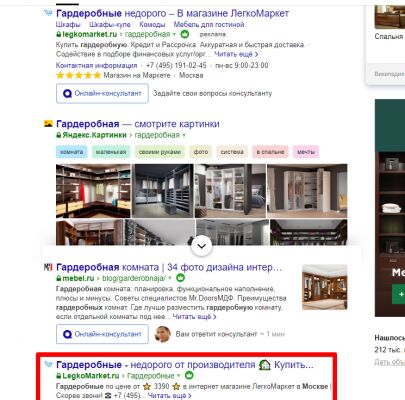Open the Спальня thumbnail in right card
The height and width of the screenshot is (400, 405).
(389, 17)
